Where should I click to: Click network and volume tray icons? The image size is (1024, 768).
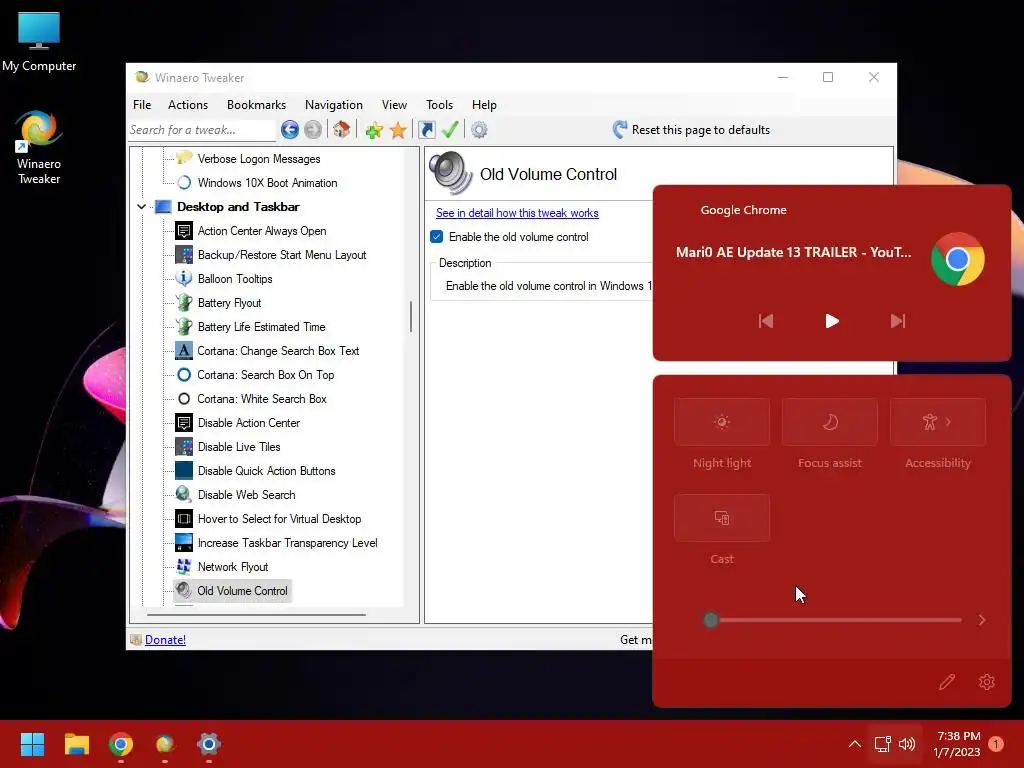pos(895,744)
